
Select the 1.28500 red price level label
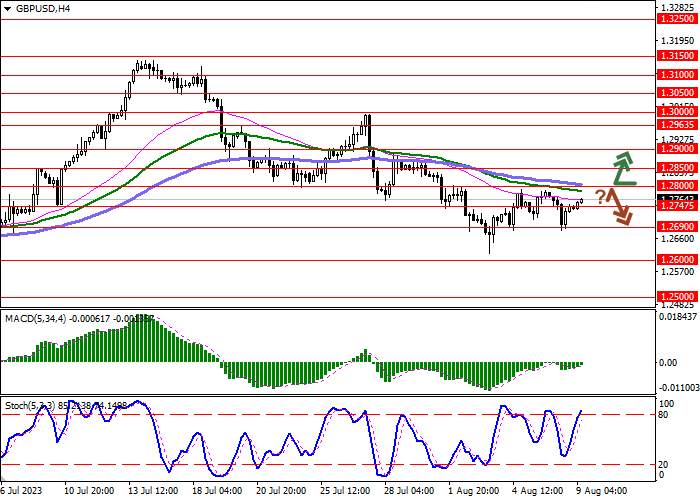(x=678, y=168)
